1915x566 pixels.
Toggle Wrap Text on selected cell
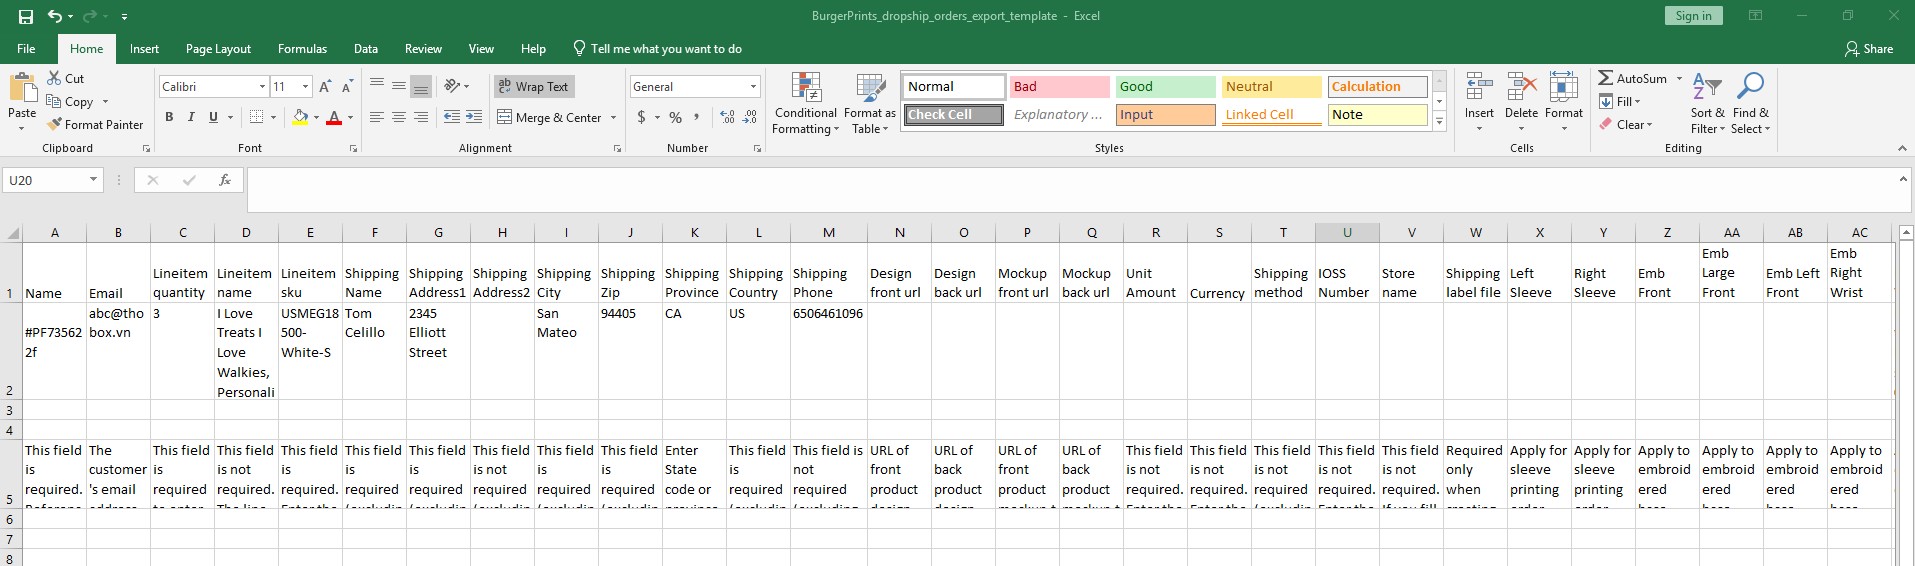[534, 87]
